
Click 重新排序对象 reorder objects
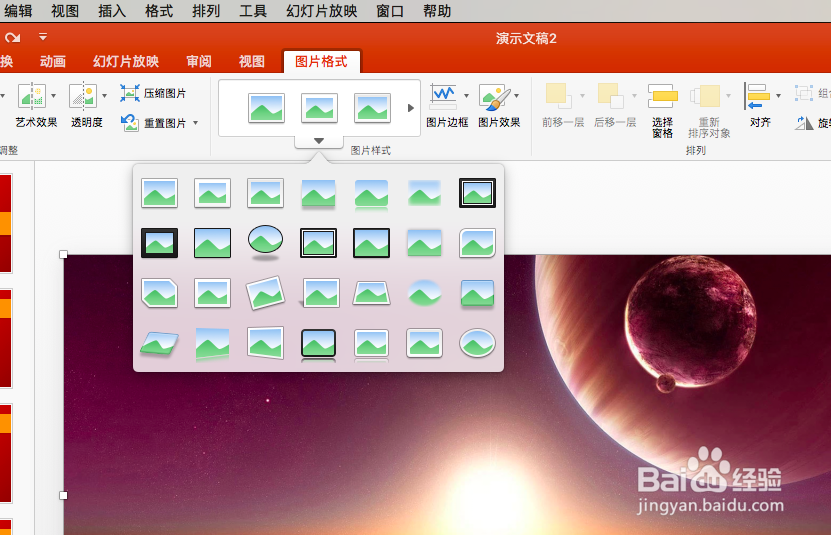point(709,110)
